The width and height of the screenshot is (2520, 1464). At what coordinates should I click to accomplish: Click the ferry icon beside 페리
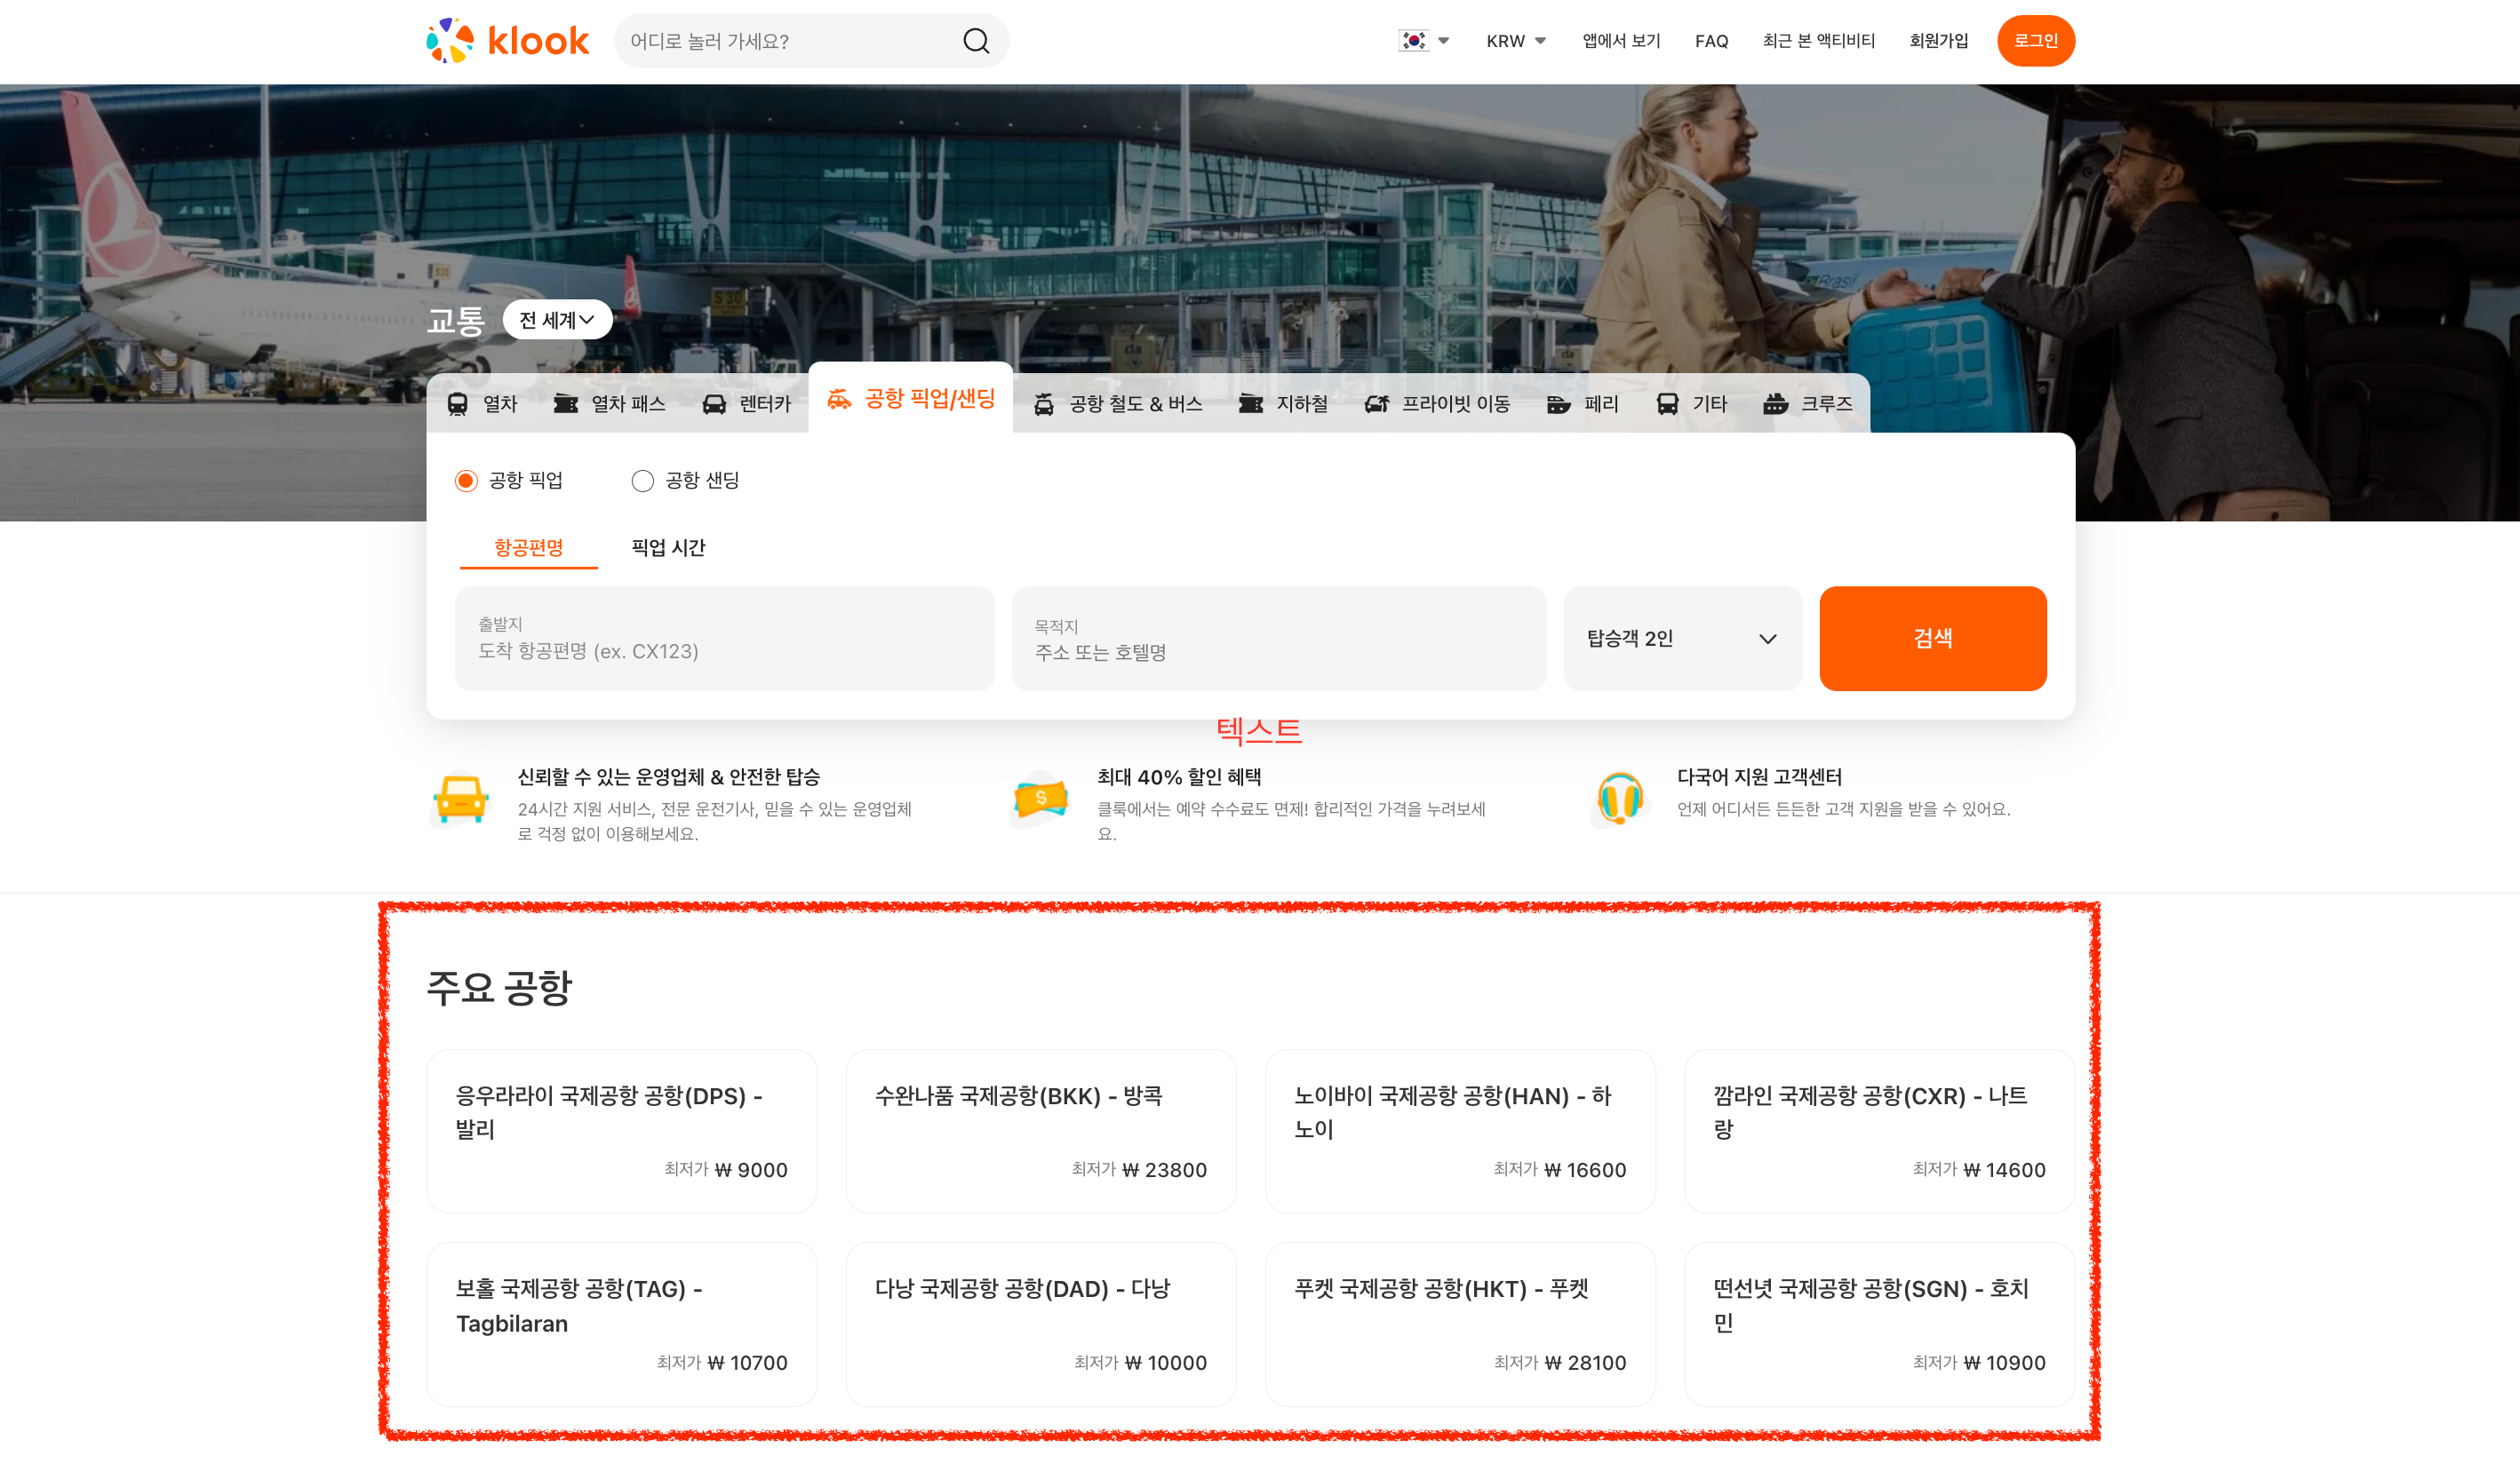pyautogui.click(x=1559, y=404)
